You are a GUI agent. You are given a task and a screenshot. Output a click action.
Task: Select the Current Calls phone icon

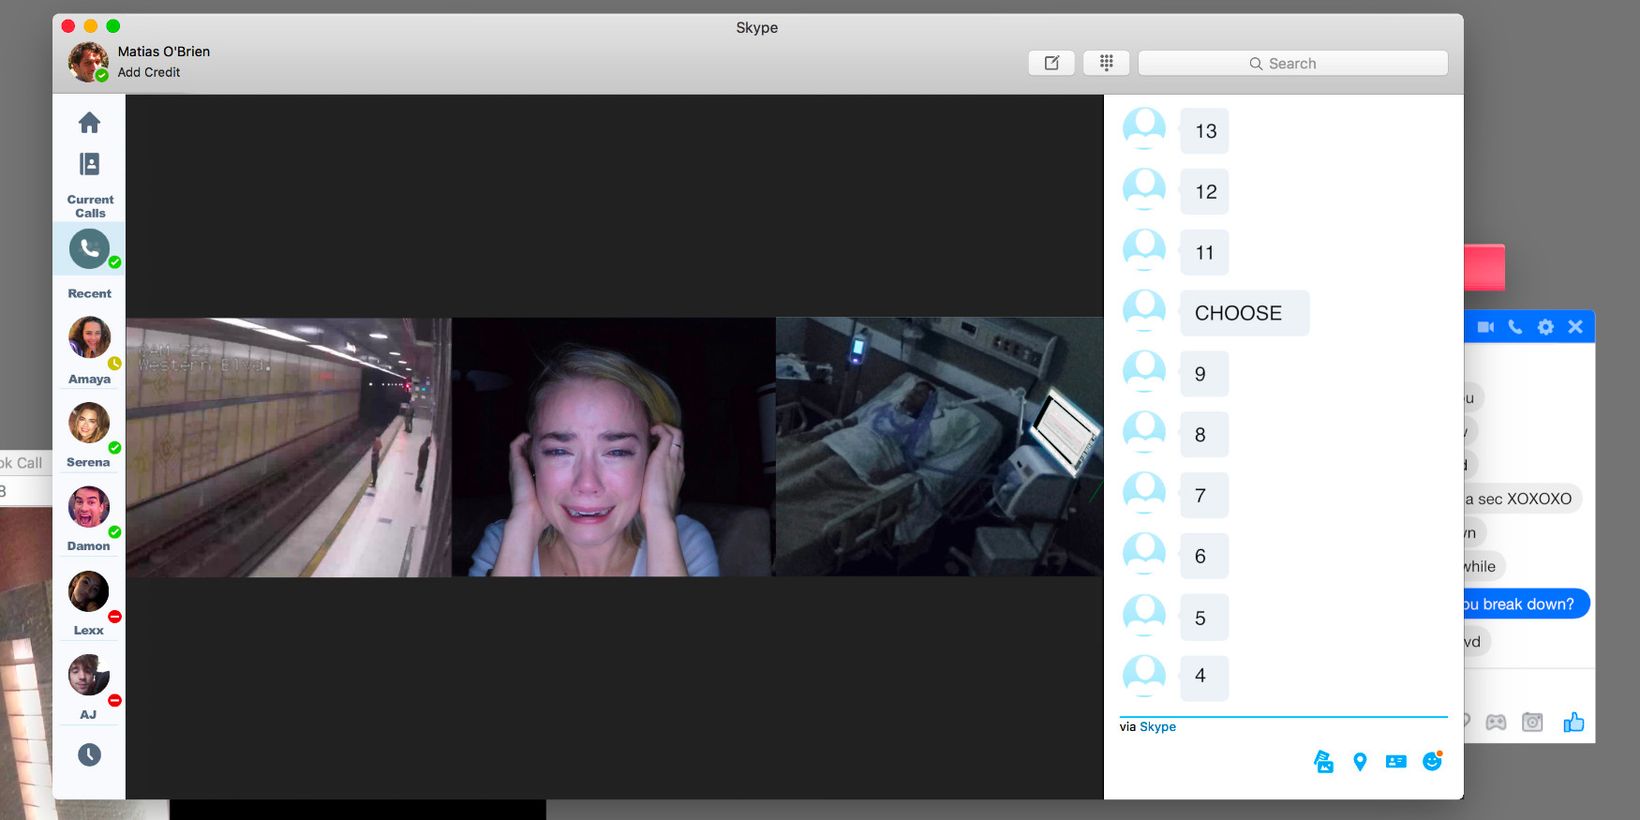[x=89, y=248]
